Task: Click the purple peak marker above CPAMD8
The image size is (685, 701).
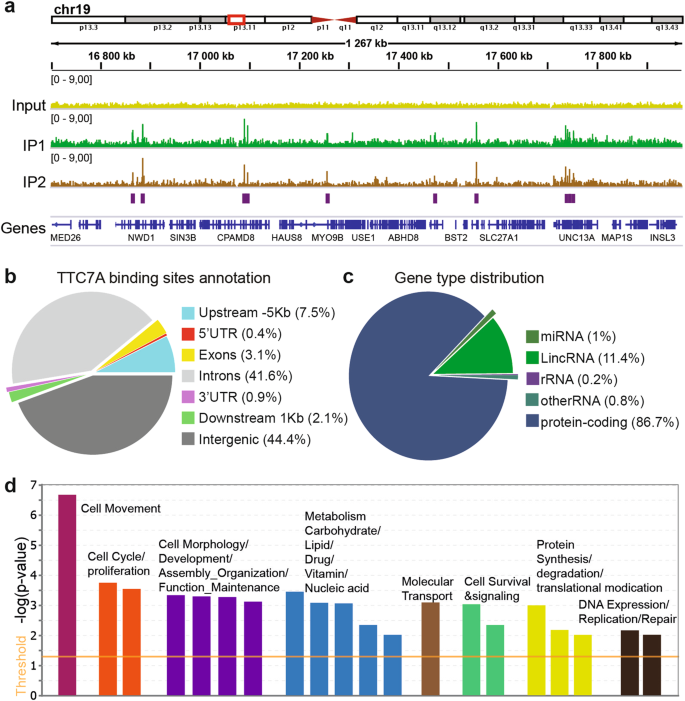Action: click(245, 198)
